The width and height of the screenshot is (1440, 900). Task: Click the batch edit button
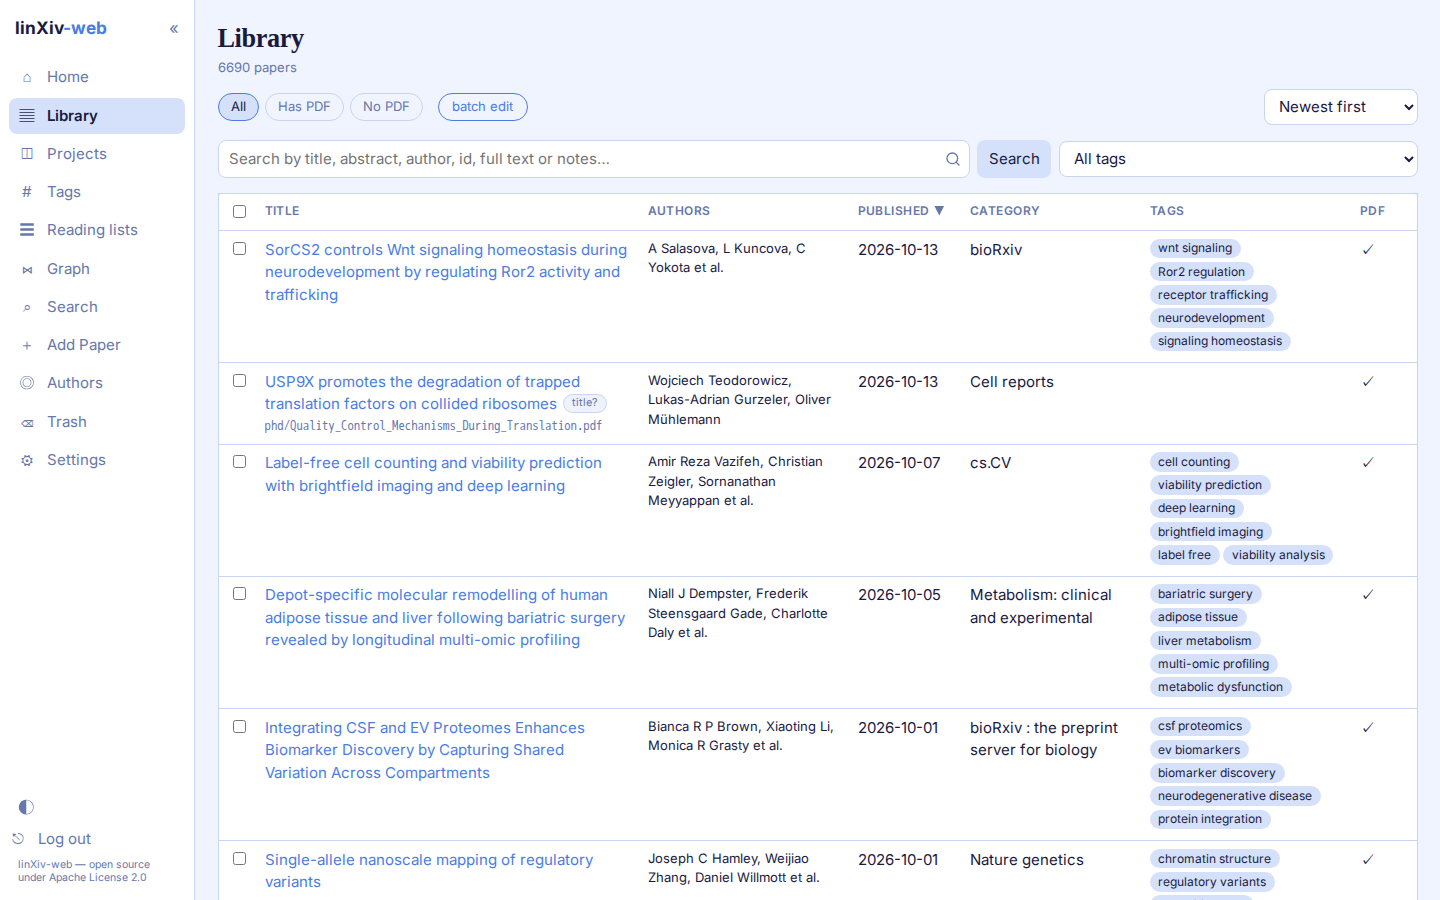[x=483, y=107]
